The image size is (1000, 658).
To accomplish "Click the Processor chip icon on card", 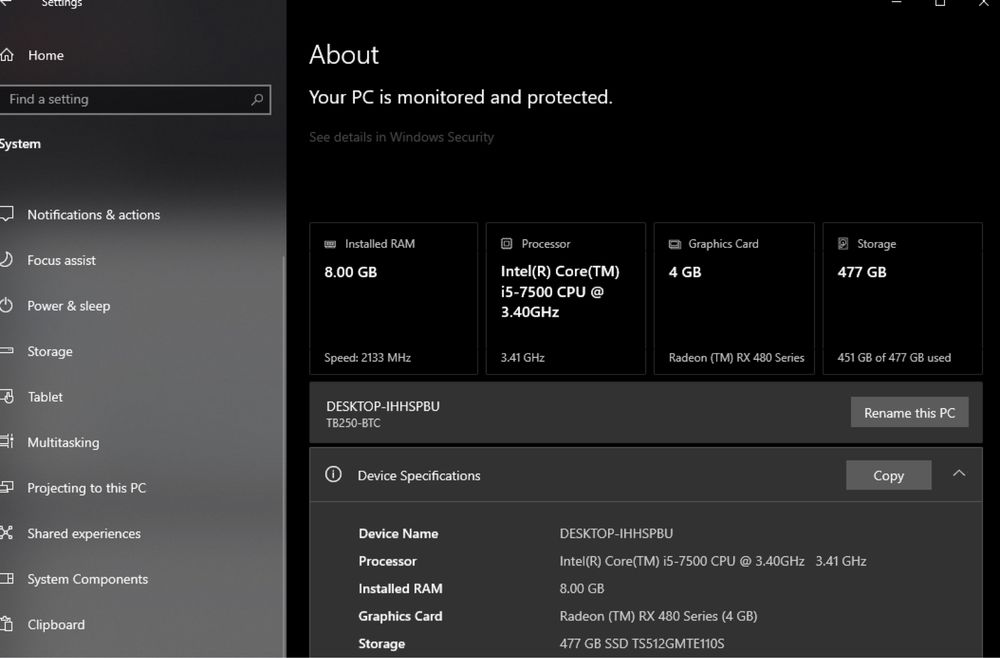I will (506, 244).
